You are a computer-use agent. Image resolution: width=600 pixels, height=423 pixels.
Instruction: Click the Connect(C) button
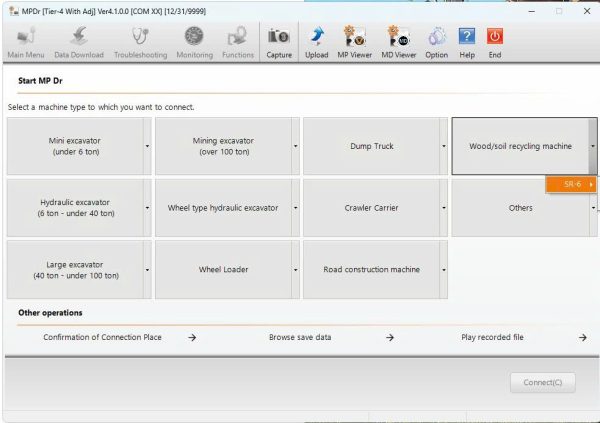tap(542, 382)
